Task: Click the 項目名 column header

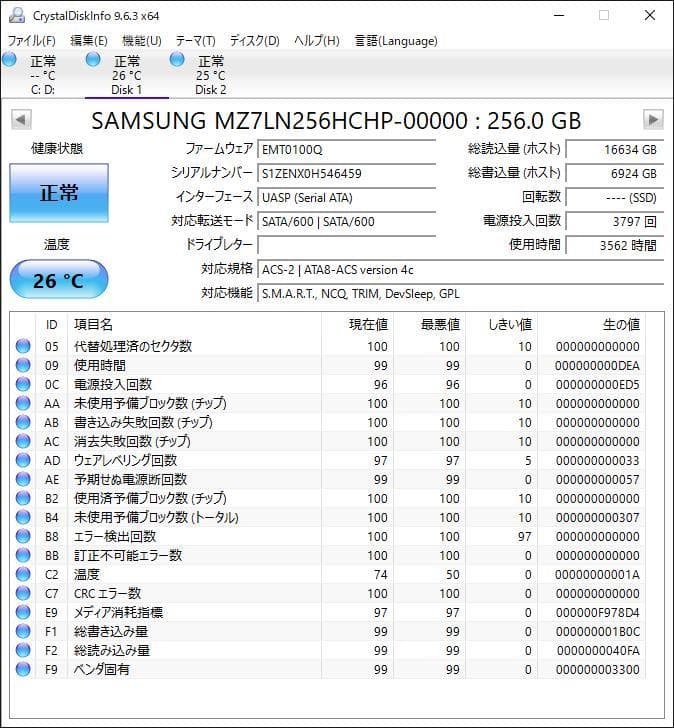Action: 194,325
